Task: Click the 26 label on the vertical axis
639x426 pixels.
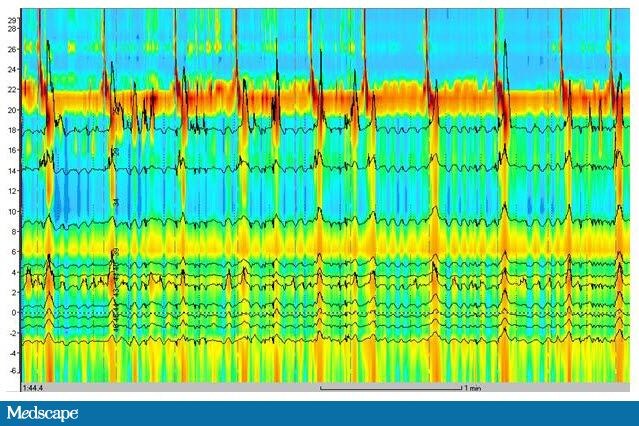Action: click(12, 49)
